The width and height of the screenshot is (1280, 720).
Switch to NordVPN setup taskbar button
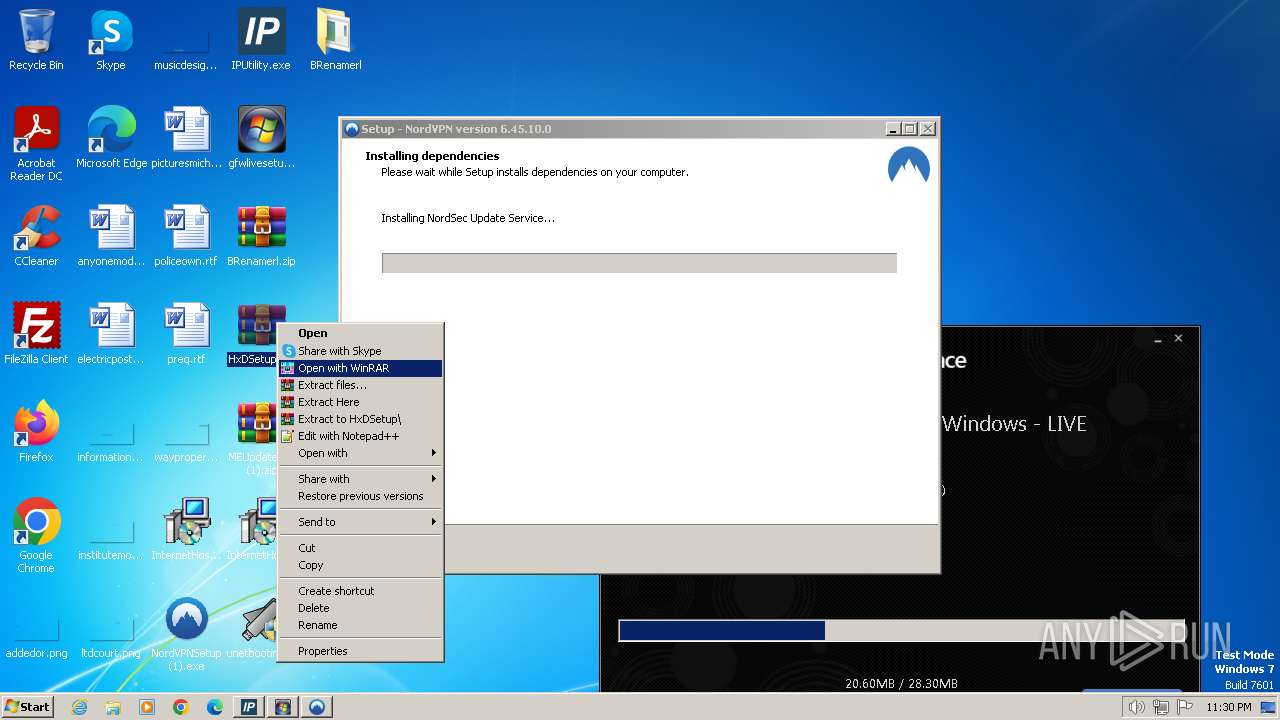tap(317, 707)
